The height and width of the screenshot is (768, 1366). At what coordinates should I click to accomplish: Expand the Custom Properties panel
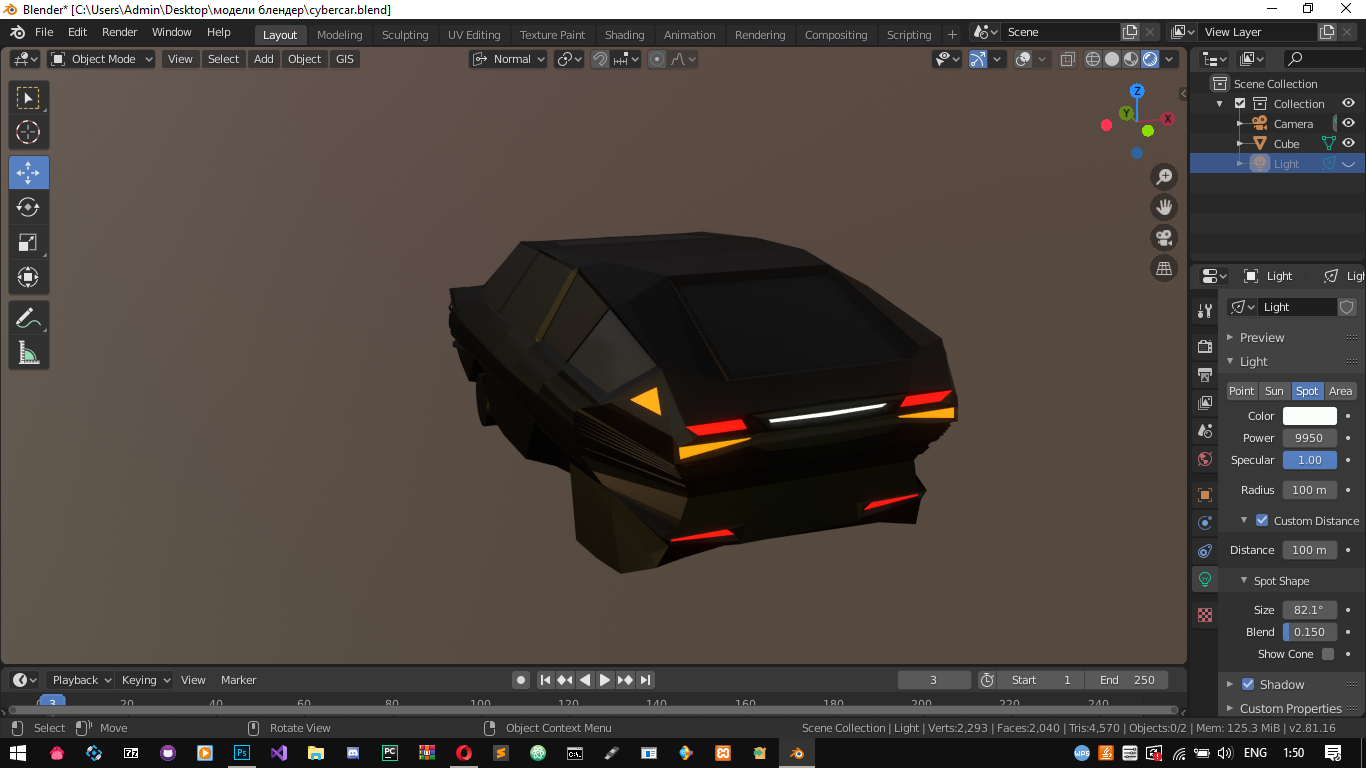1290,708
